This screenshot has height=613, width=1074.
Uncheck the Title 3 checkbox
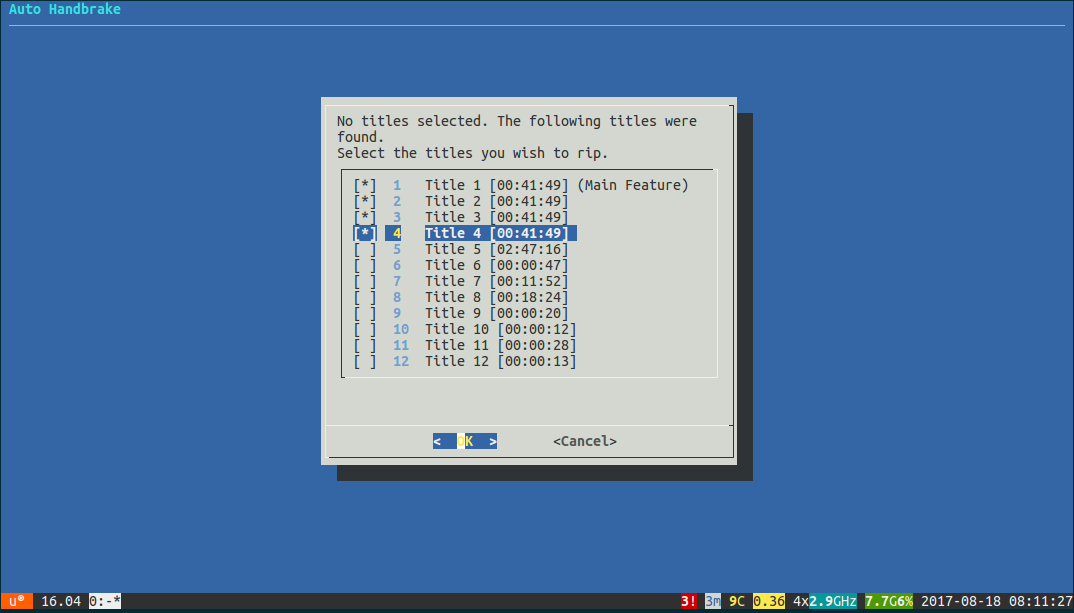[364, 217]
